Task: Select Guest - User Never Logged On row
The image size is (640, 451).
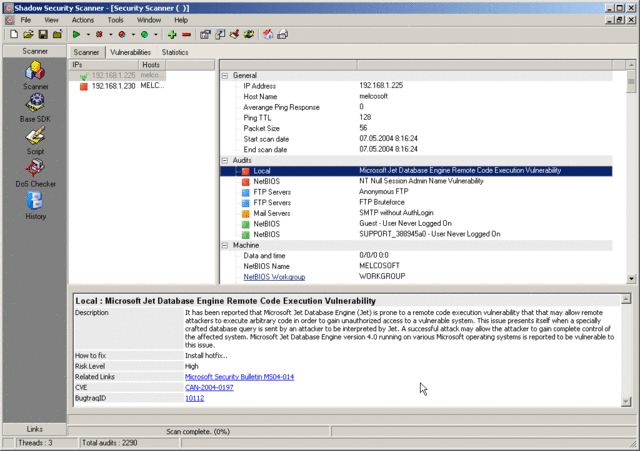Action: 416,224
